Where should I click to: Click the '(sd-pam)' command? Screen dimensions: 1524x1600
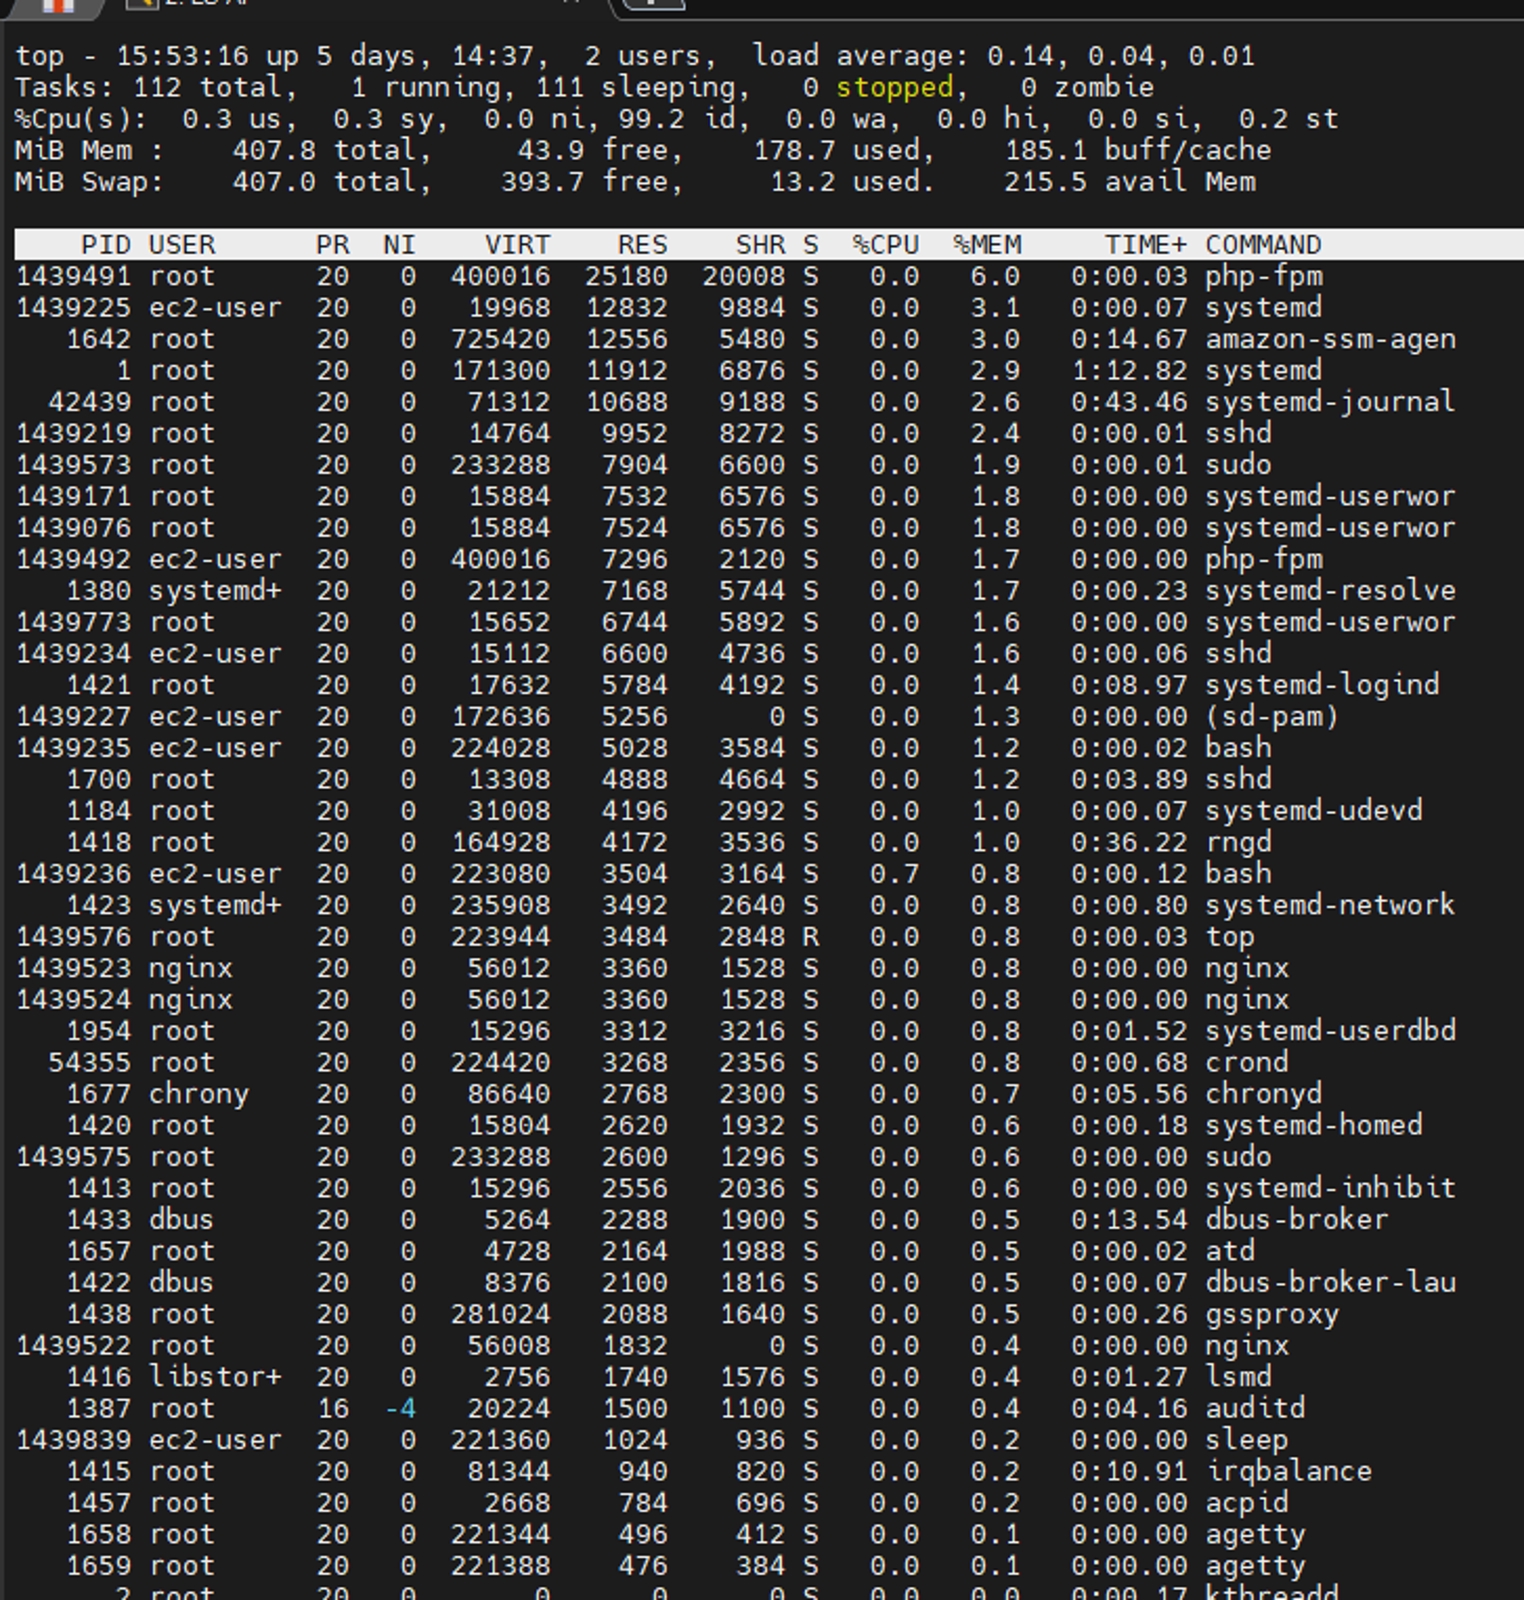pos(1271,717)
